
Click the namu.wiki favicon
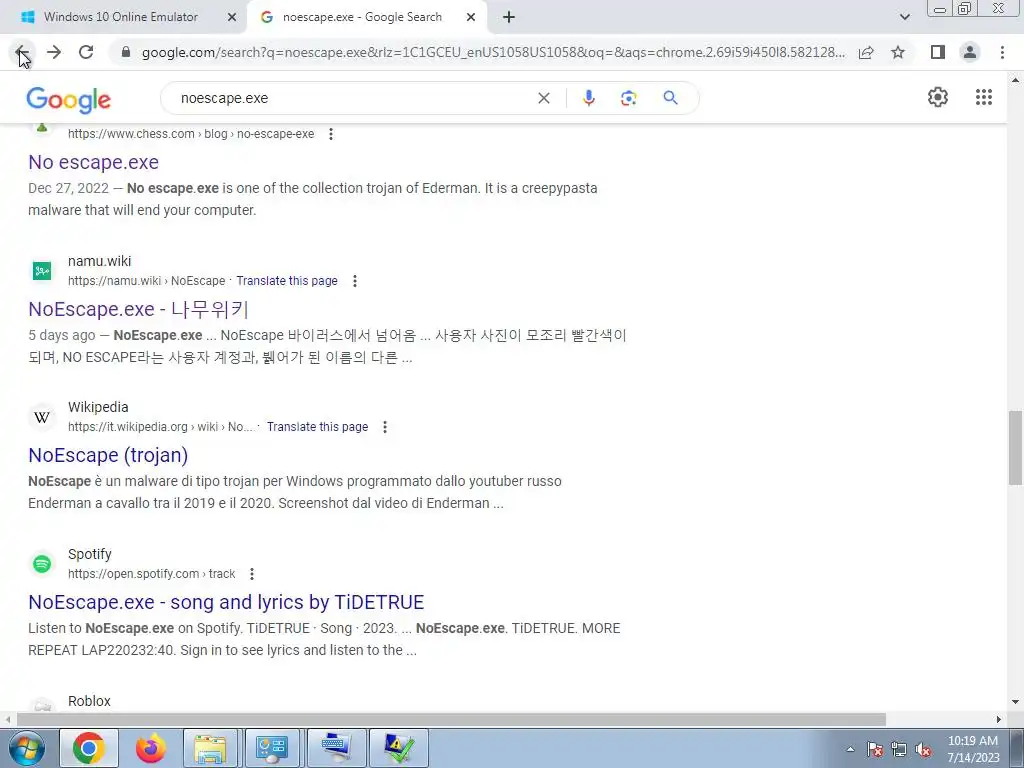tap(42, 270)
